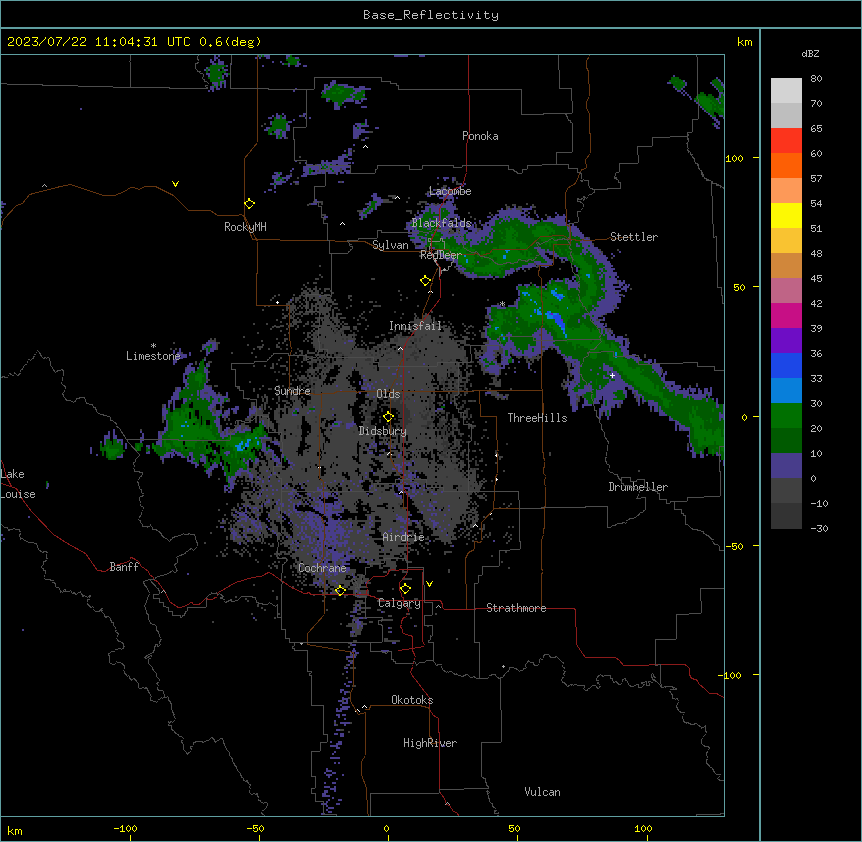The height and width of the screenshot is (842, 862).
Task: Click the Strathmore town label
Action: coord(516,608)
